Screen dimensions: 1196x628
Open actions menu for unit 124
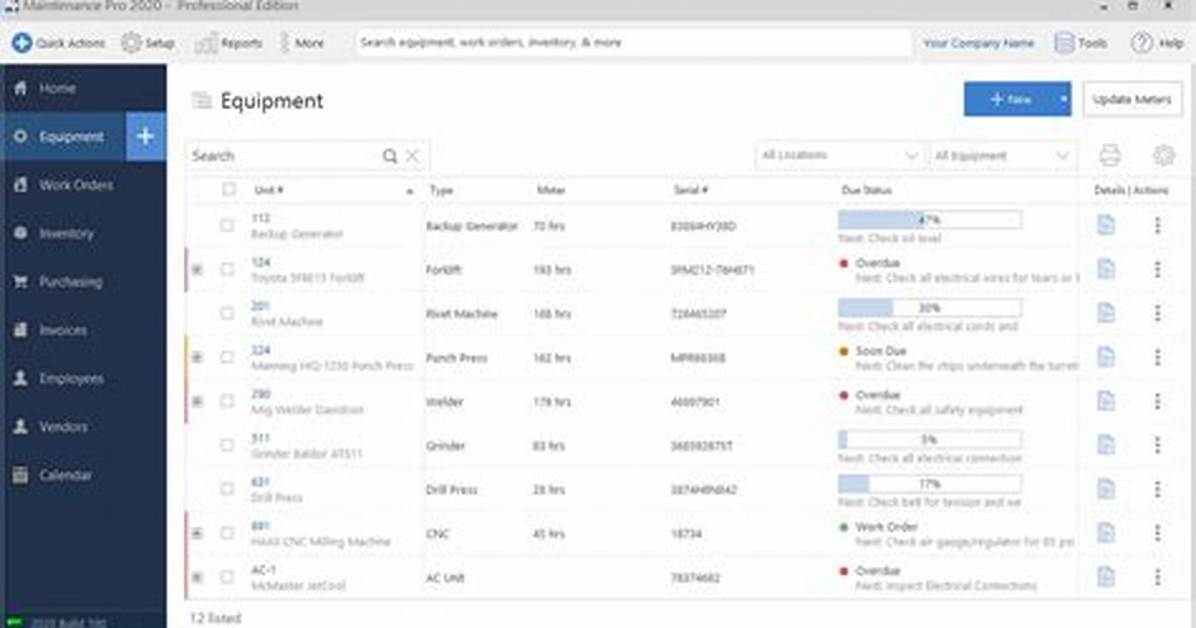(x=1158, y=269)
